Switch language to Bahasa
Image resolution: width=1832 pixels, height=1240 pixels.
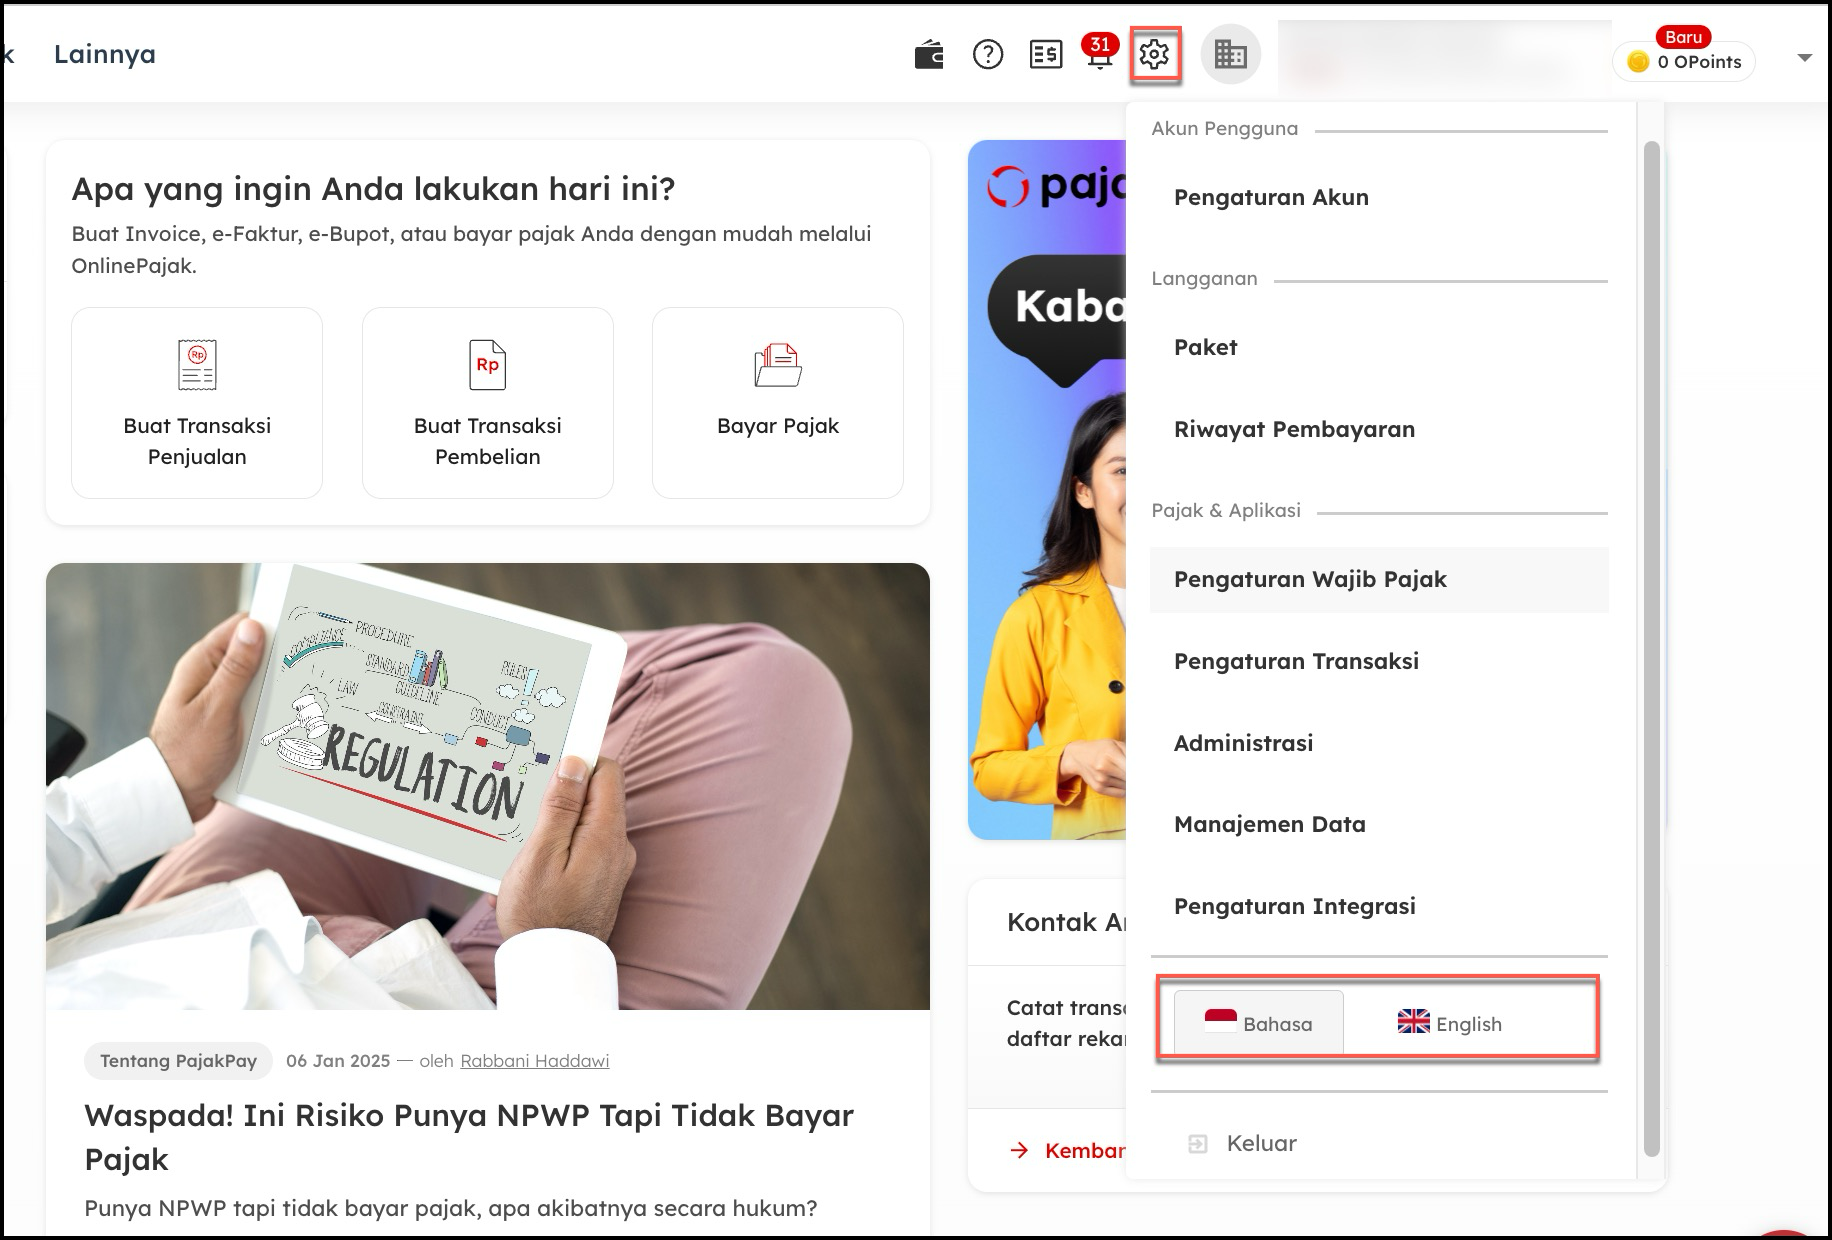1259,1023
